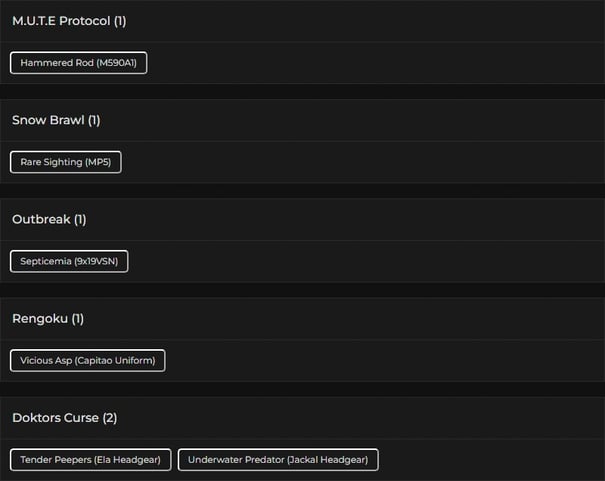Image resolution: width=605 pixels, height=481 pixels.
Task: Open the Septicemia (9x19VSN) item
Action: (69, 261)
